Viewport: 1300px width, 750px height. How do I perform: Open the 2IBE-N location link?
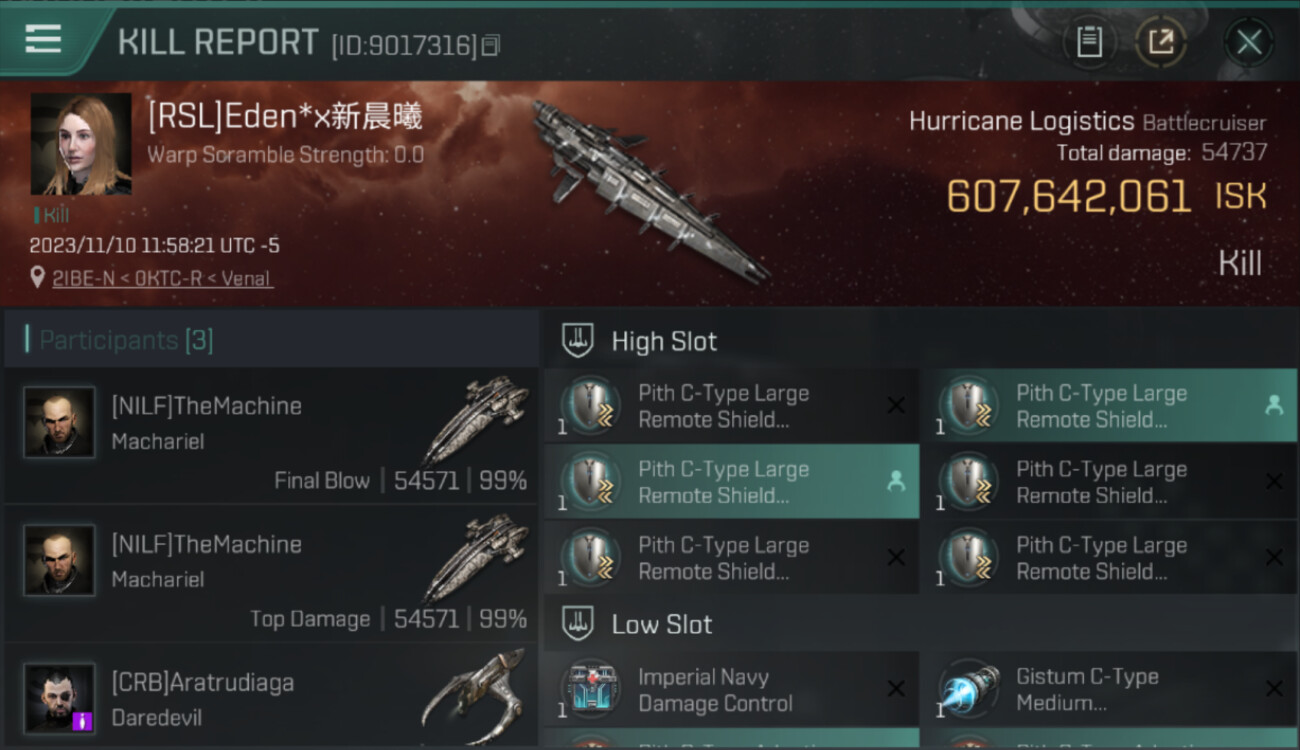tap(162, 279)
